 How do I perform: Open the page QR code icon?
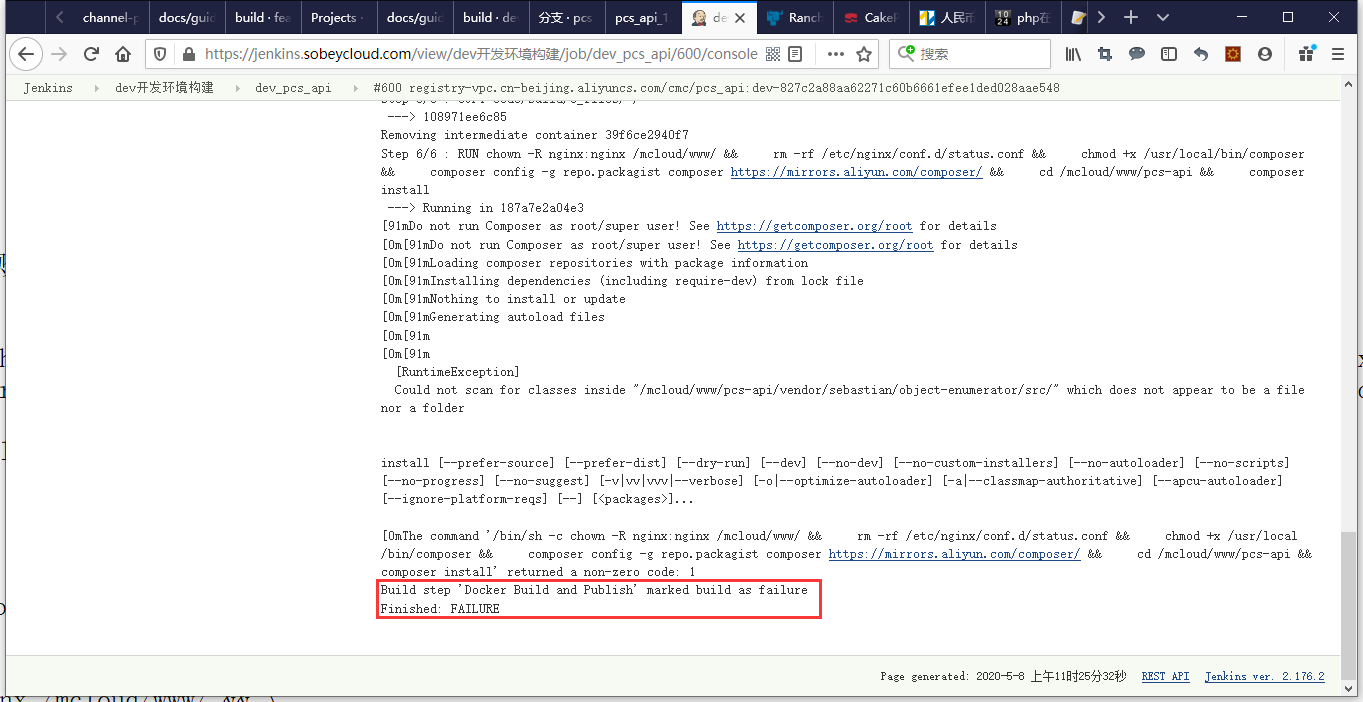tap(774, 54)
